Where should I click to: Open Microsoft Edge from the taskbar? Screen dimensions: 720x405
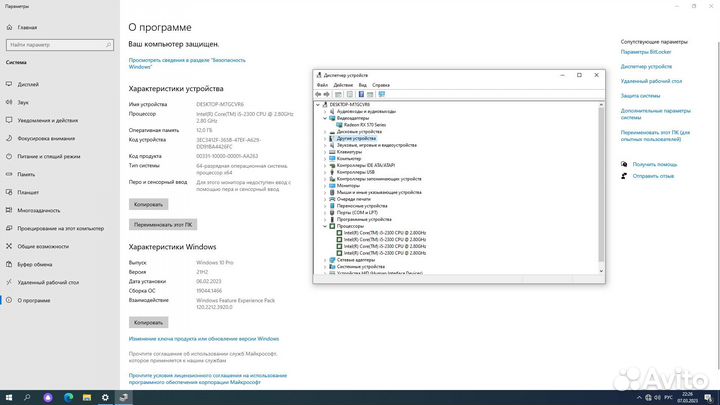[69, 397]
